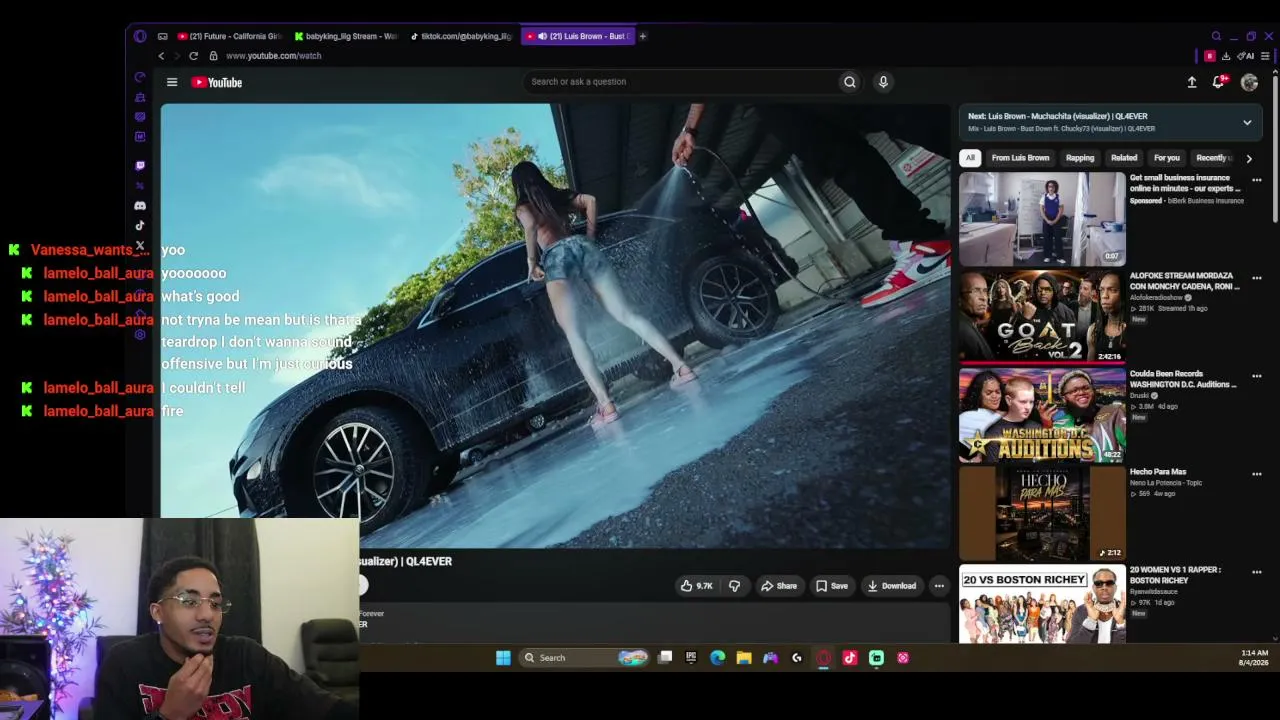Focus the YouTube search box
1280x720 pixels.
point(682,82)
